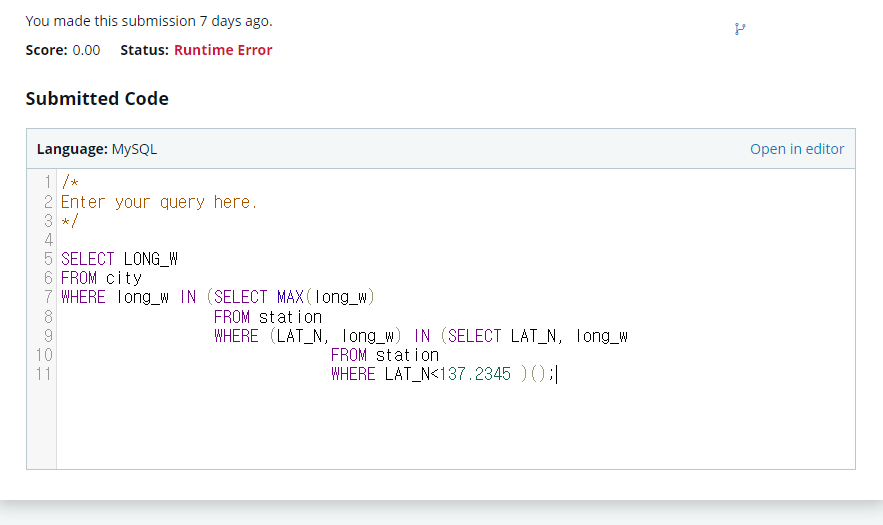
Task: Click the 'WHERE LAT_N<137.2345' code line
Action: (444, 374)
